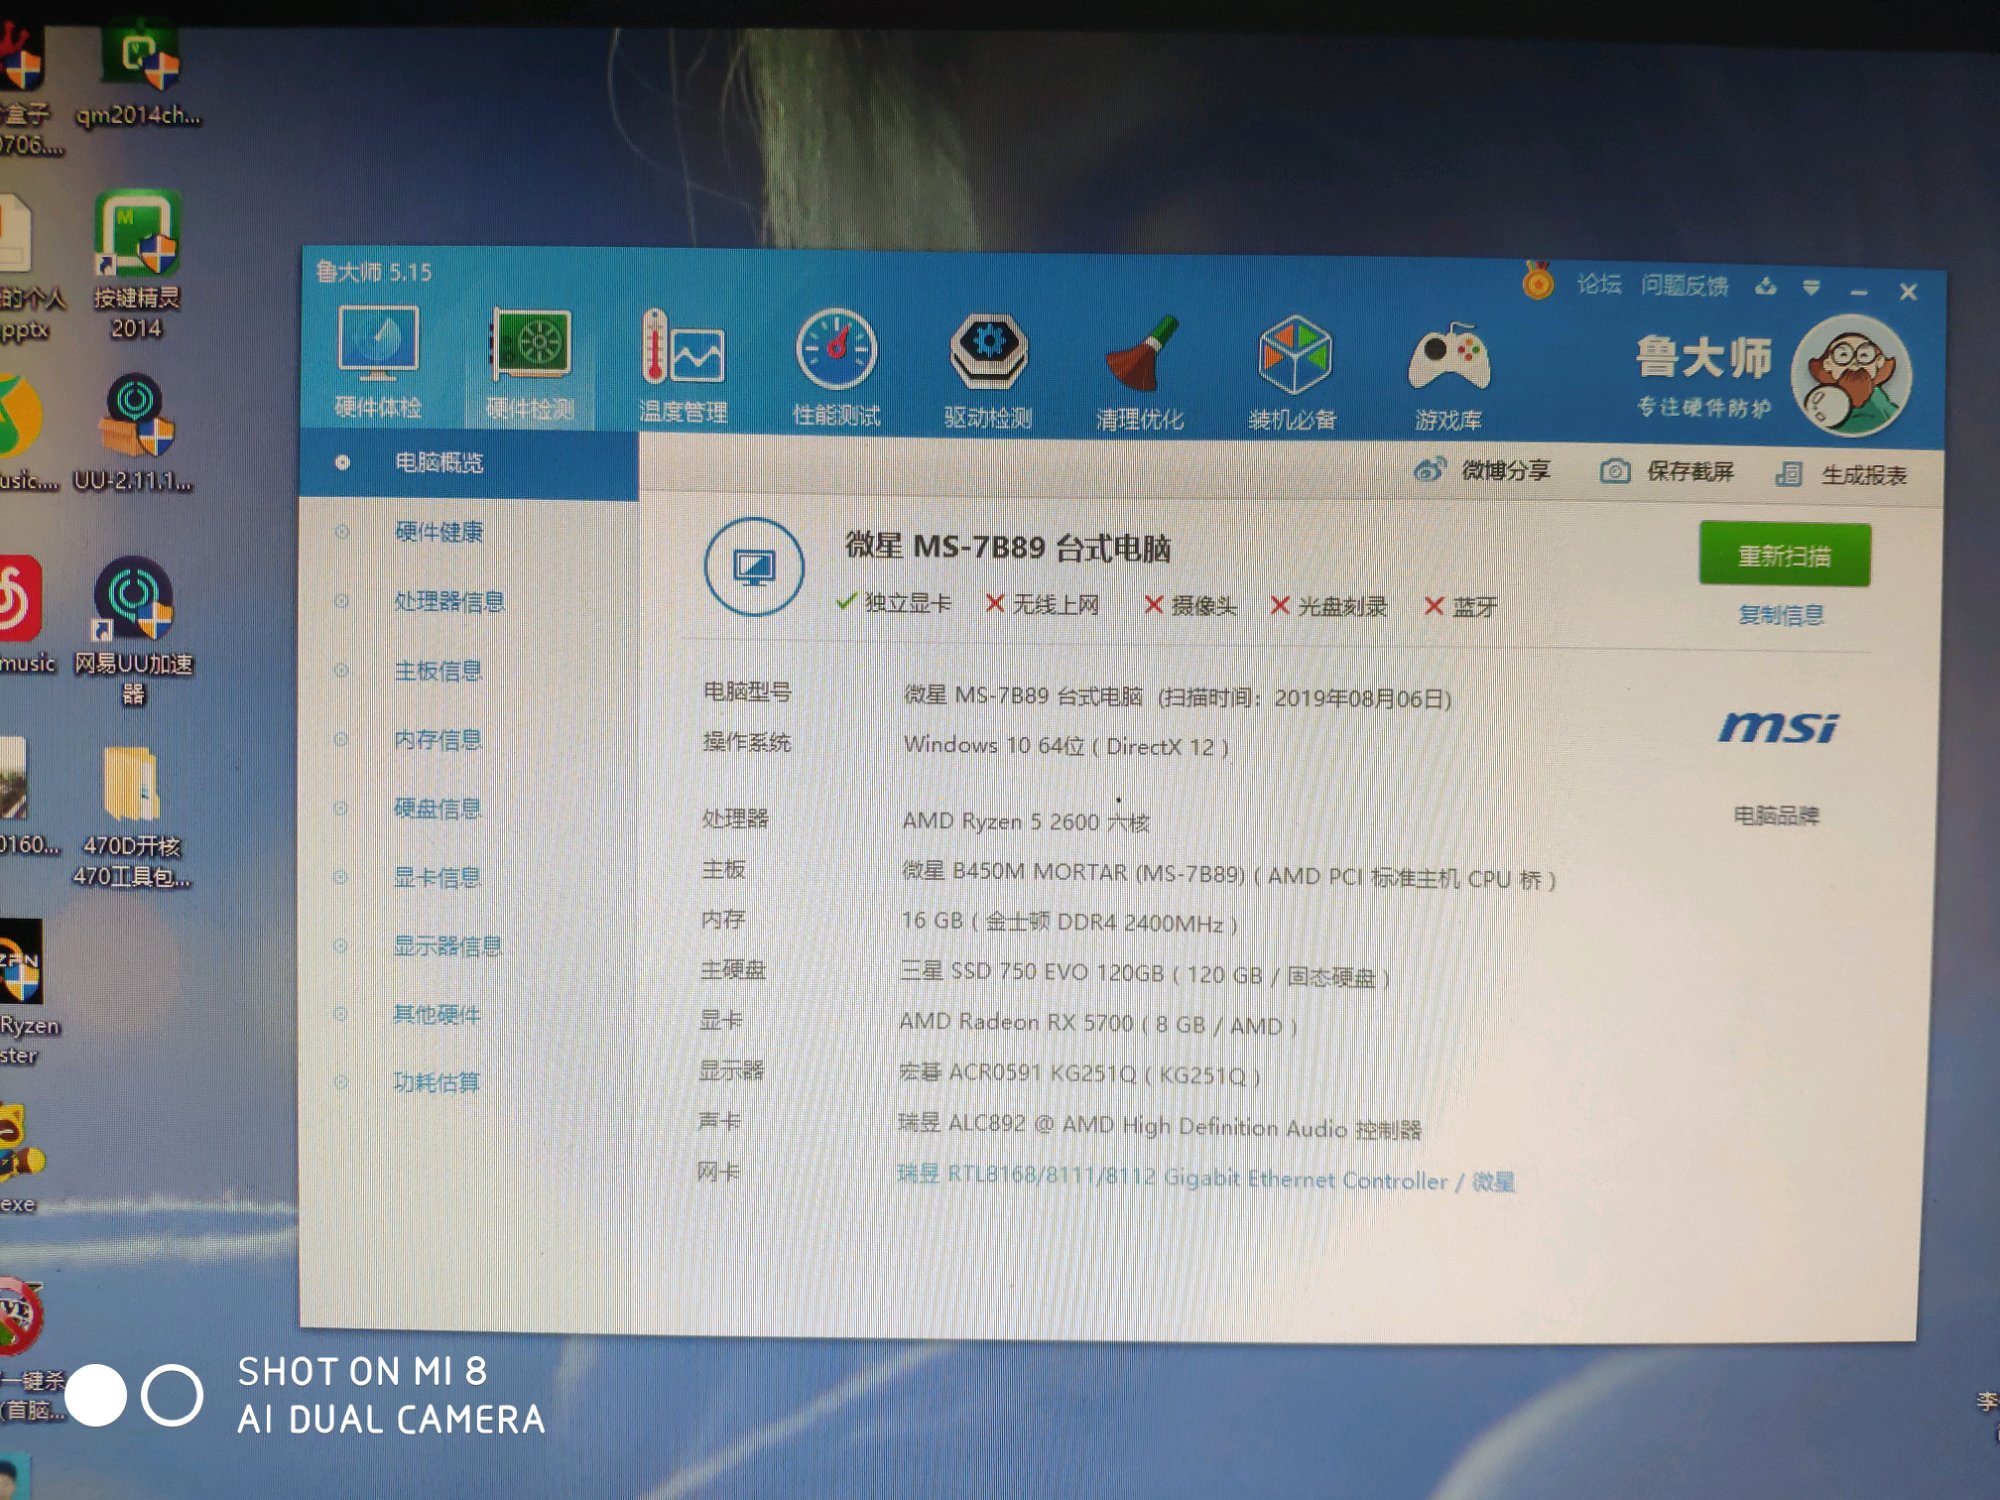
Task: Click the AMD Radeon RX 5700 text
Action: [1098, 1024]
